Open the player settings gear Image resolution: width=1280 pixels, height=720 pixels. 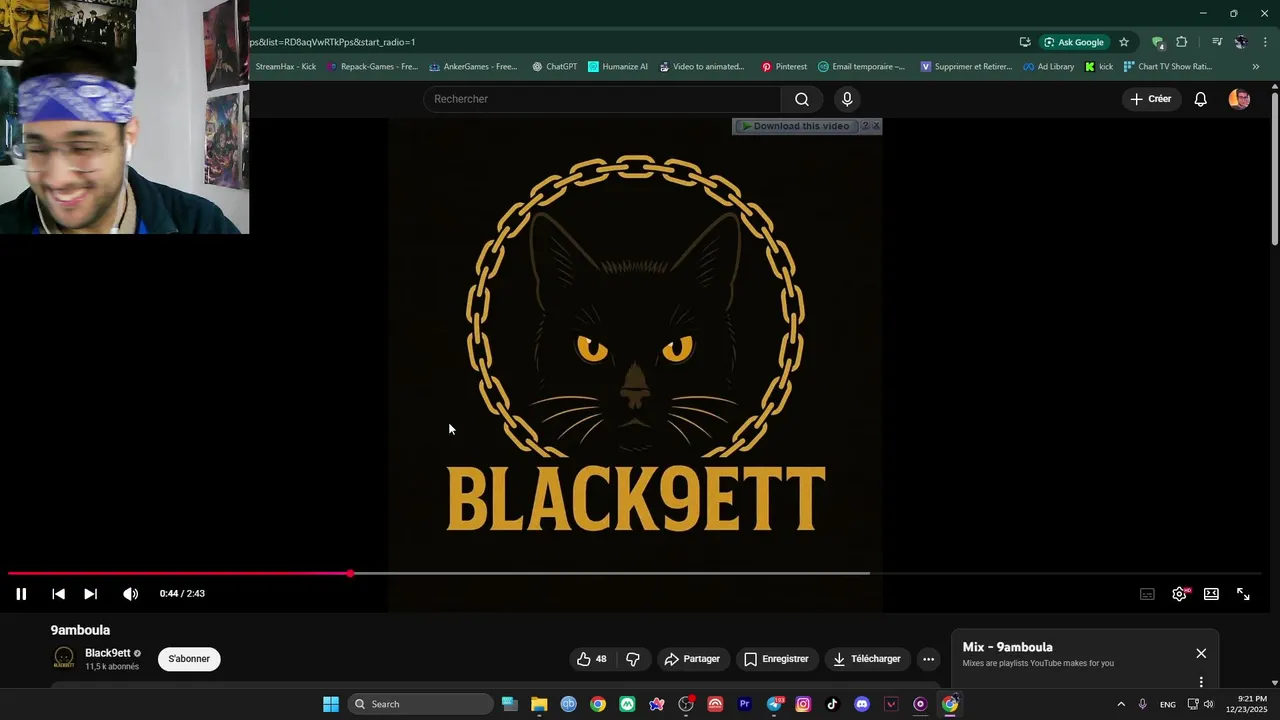[1179, 594]
